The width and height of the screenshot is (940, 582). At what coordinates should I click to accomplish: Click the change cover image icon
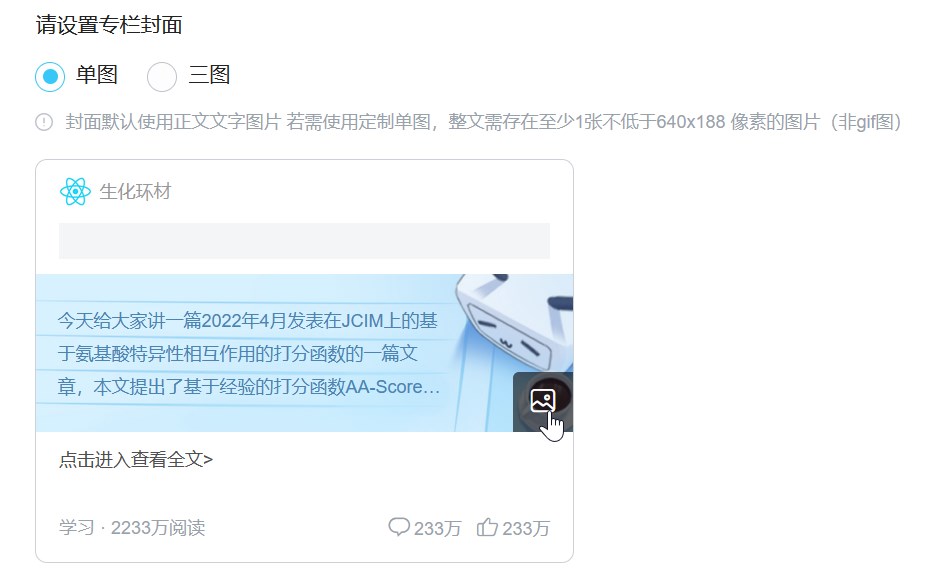click(x=543, y=401)
